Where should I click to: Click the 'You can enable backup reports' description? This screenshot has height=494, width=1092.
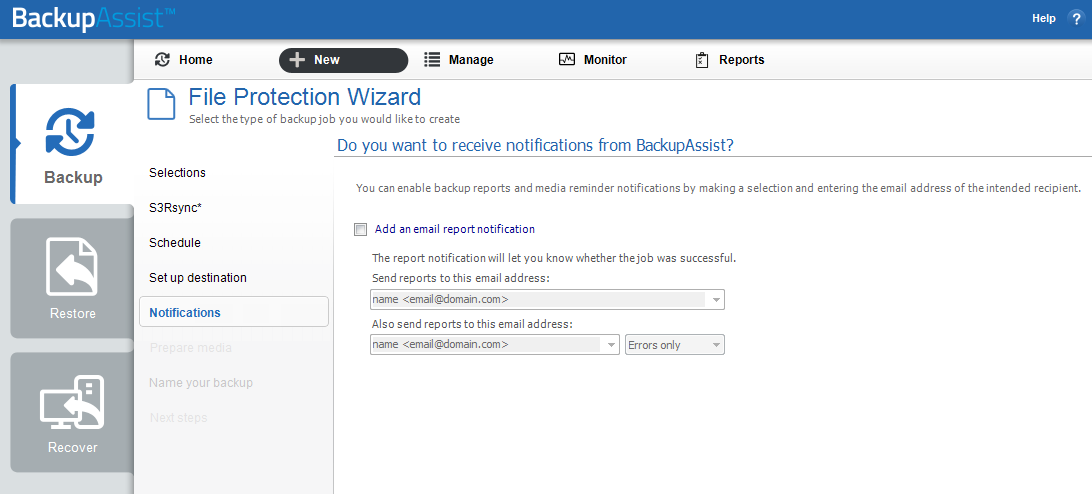(x=718, y=188)
